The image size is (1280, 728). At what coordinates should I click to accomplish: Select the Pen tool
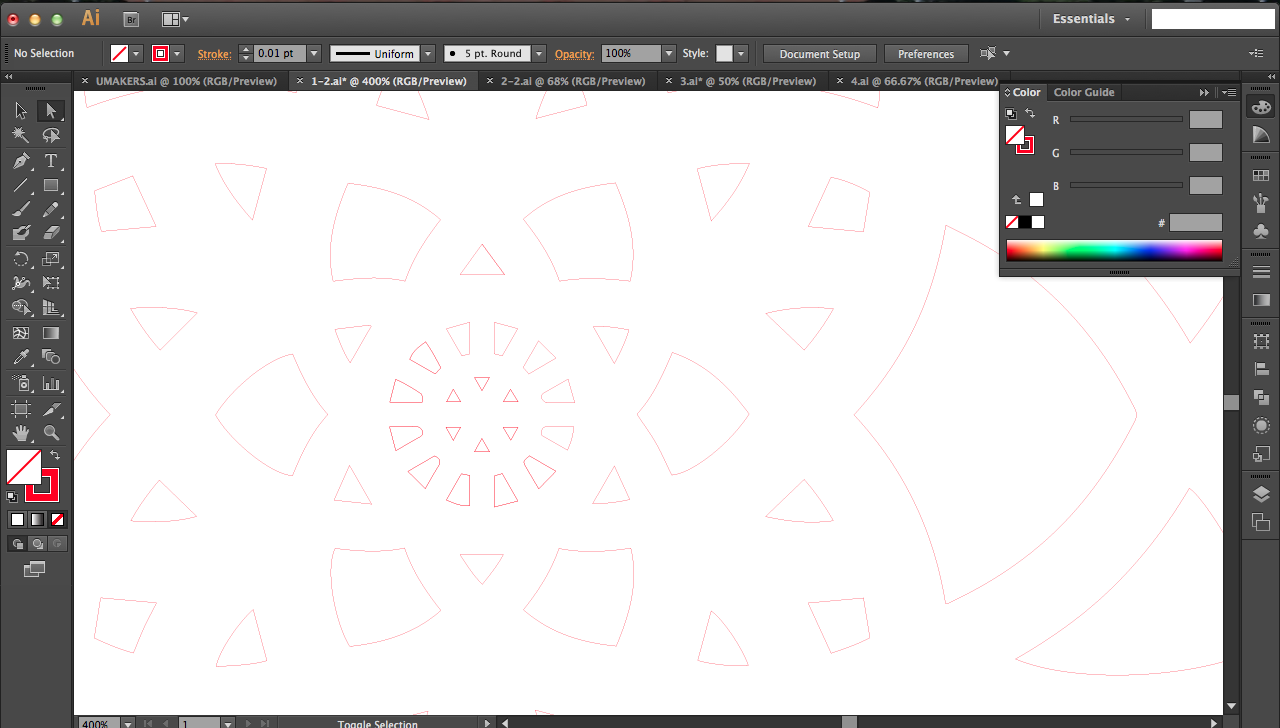coord(21,161)
